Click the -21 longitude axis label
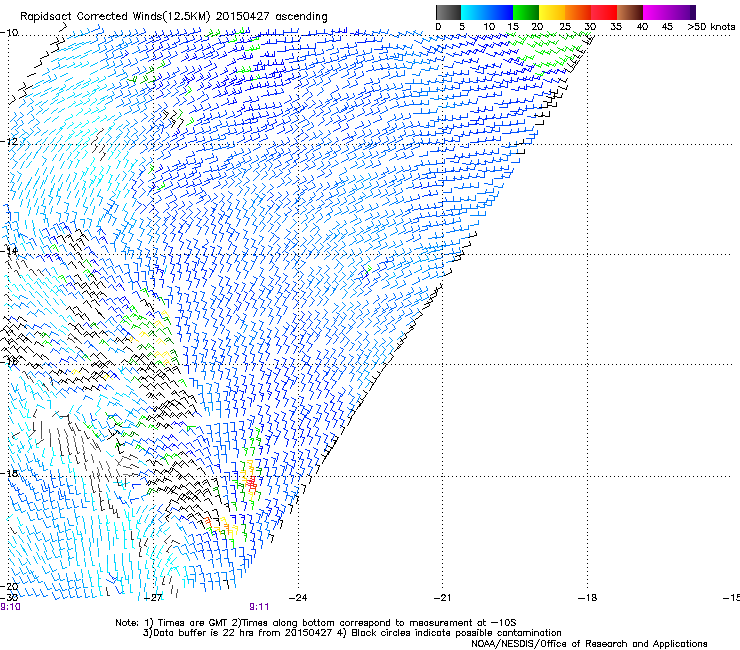This screenshot has width=740, height=650. pos(442,598)
